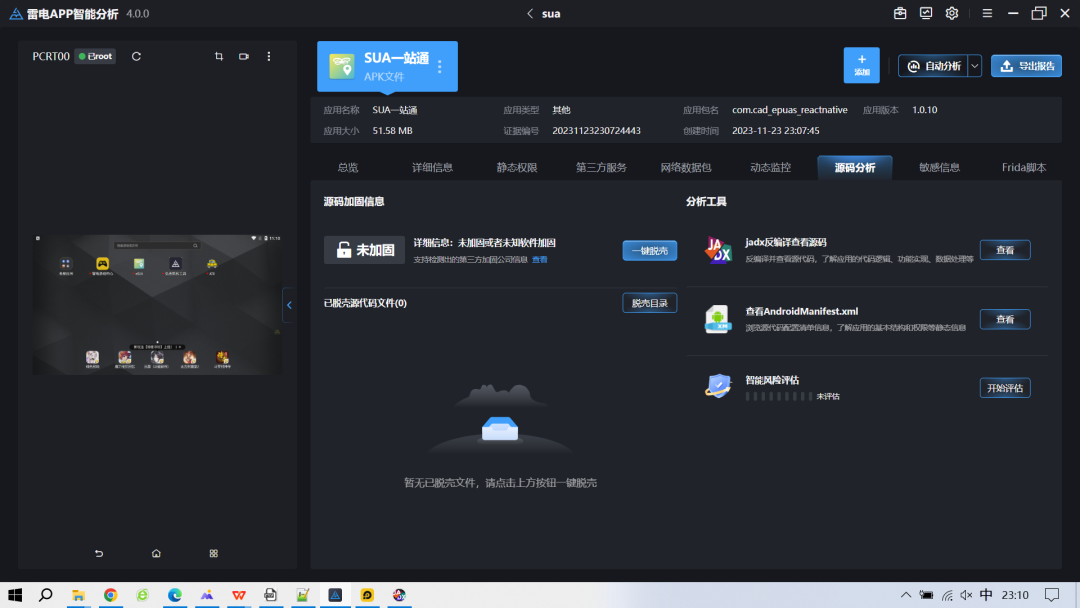
Task: View AndroidManifest.xml with 查看 button
Action: click(1005, 319)
